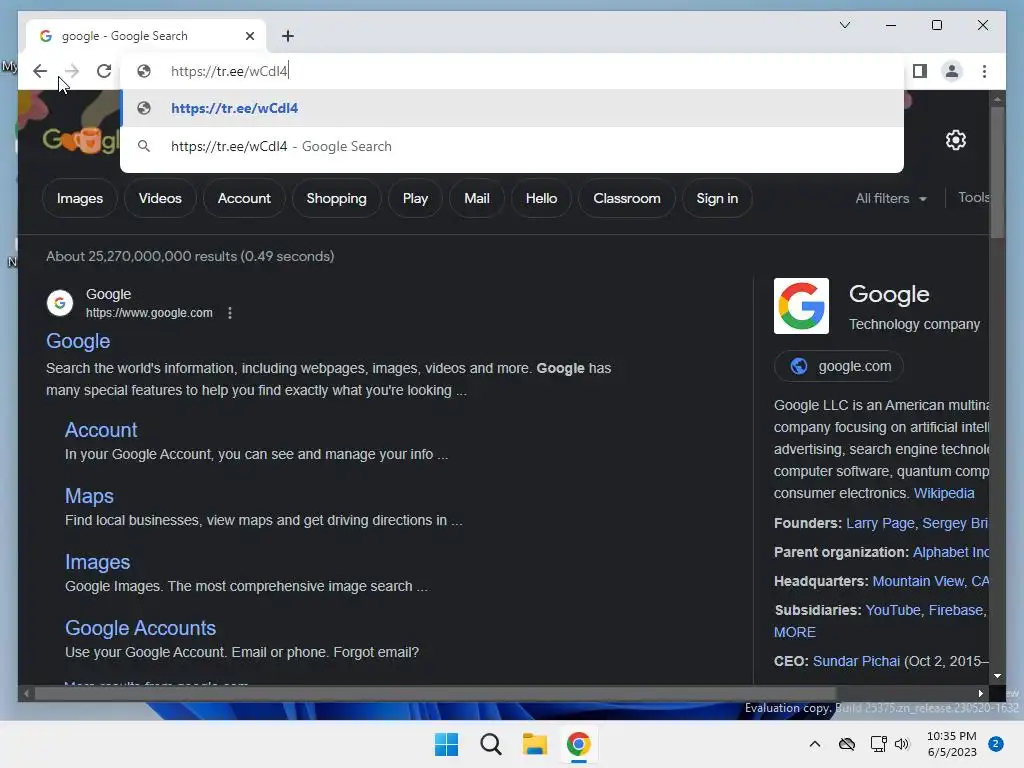The height and width of the screenshot is (768, 1024).
Task: Open Windows taskbar search
Action: point(490,744)
